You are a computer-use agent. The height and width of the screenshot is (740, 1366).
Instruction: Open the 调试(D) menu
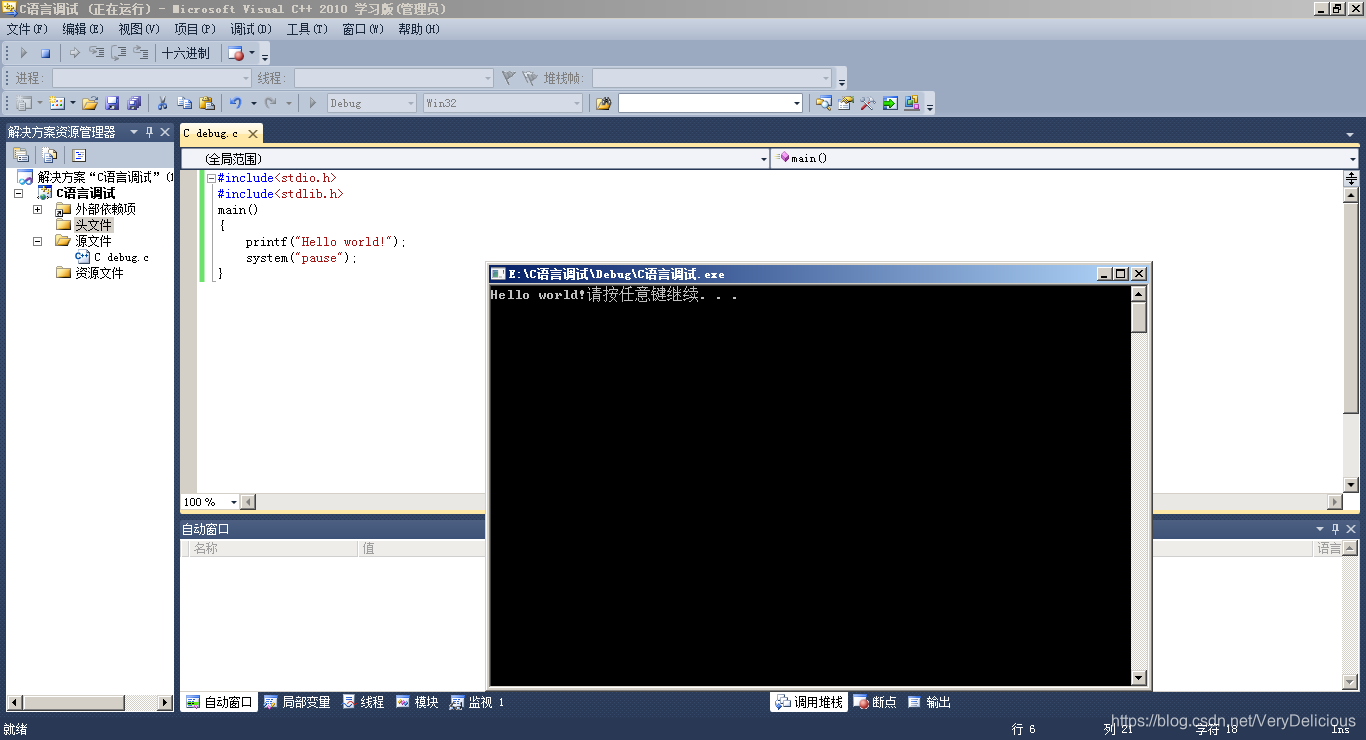pyautogui.click(x=251, y=29)
